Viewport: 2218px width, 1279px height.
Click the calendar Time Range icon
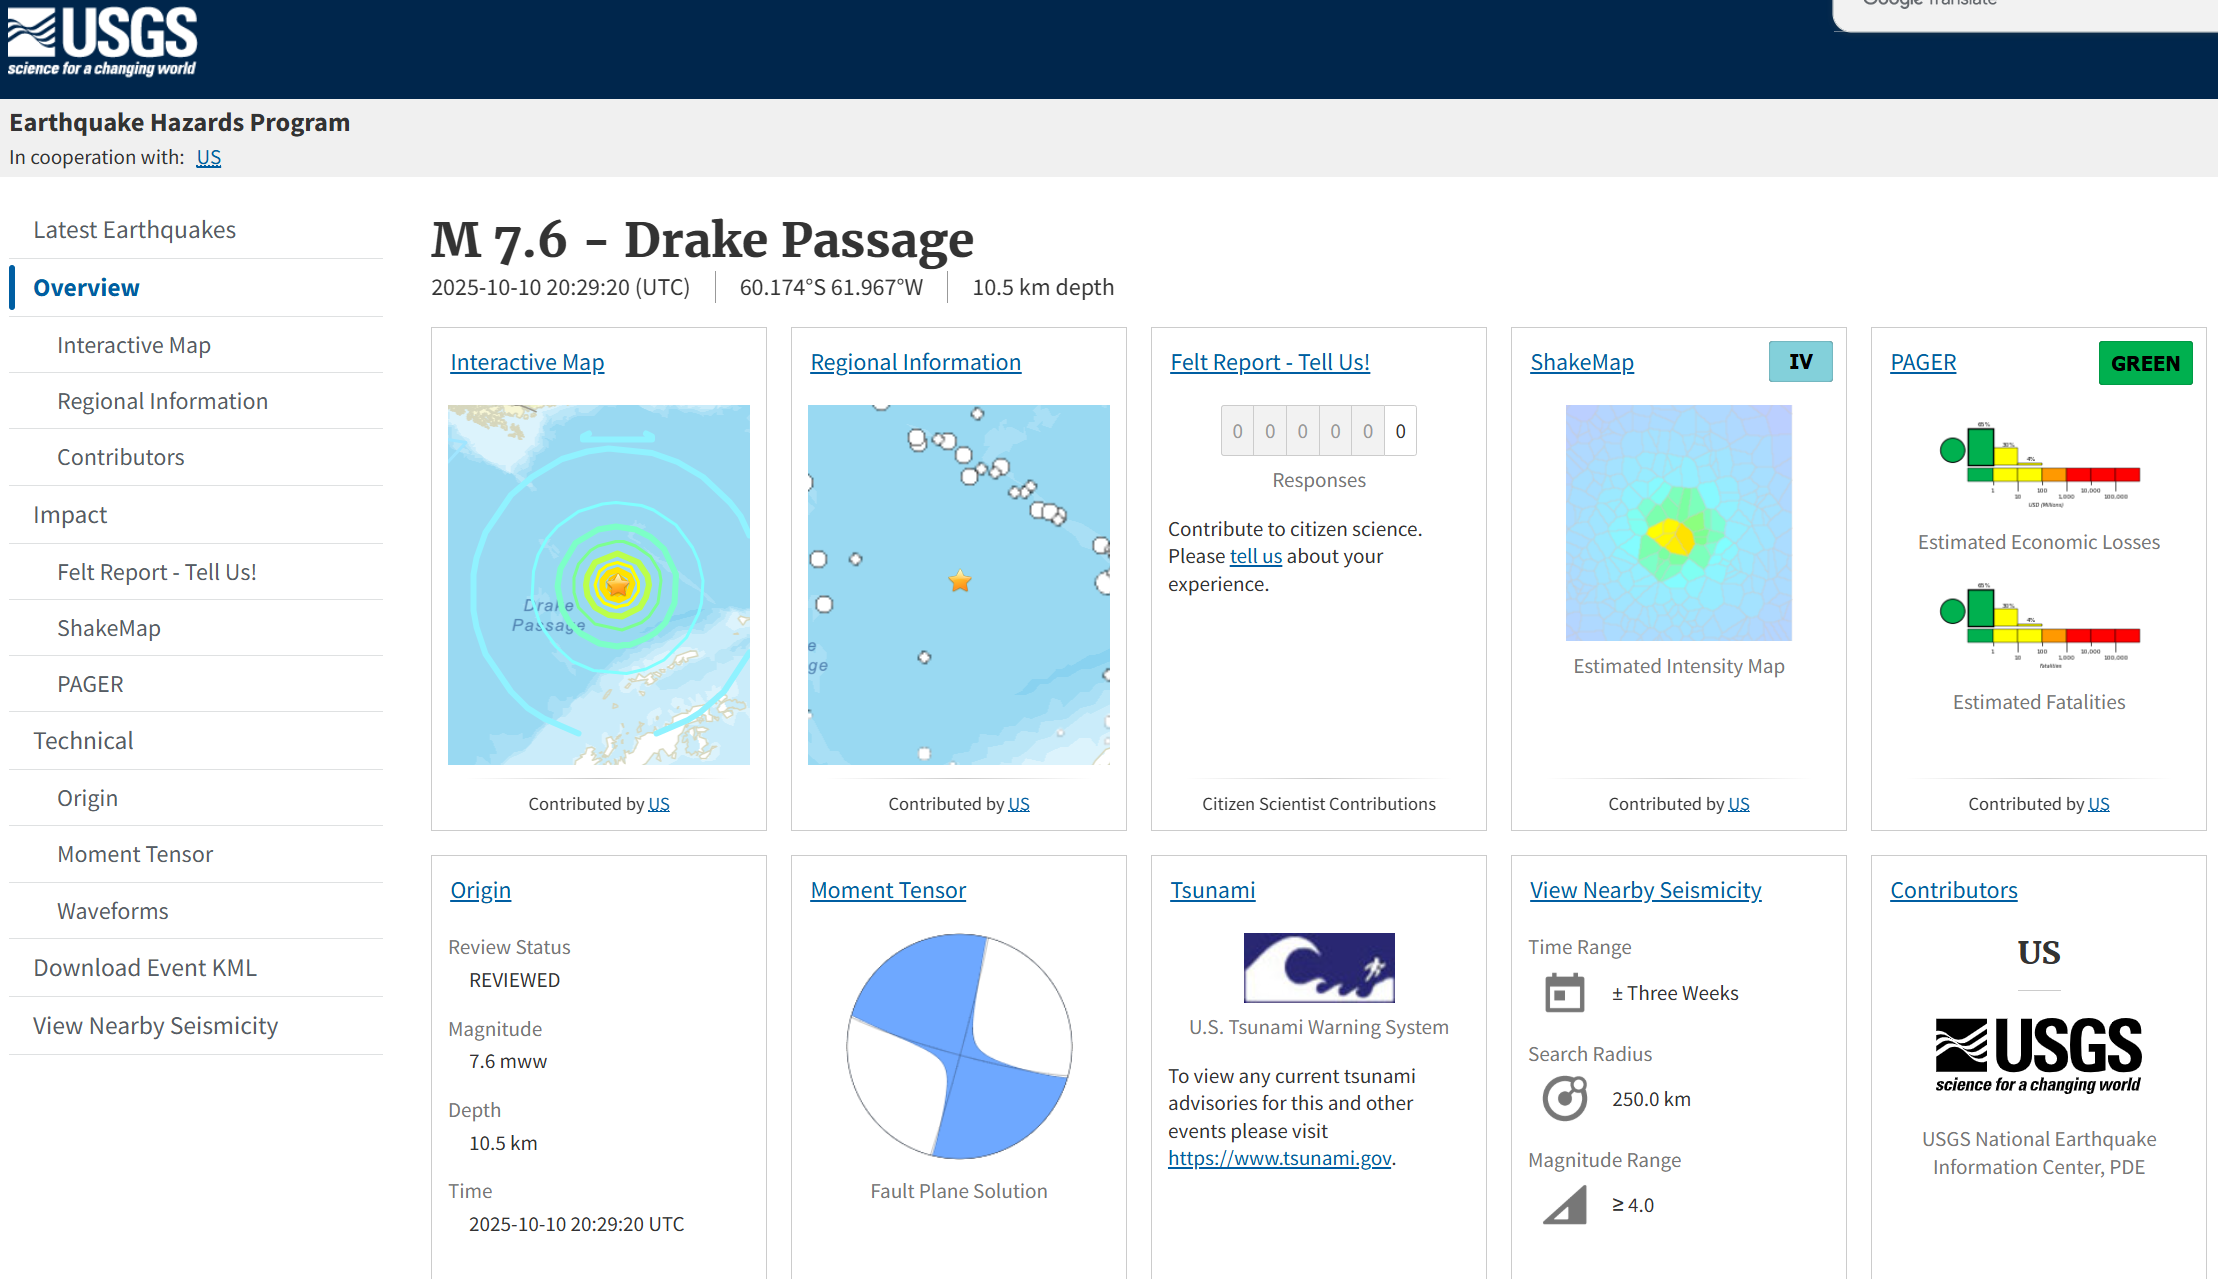[x=1564, y=993]
